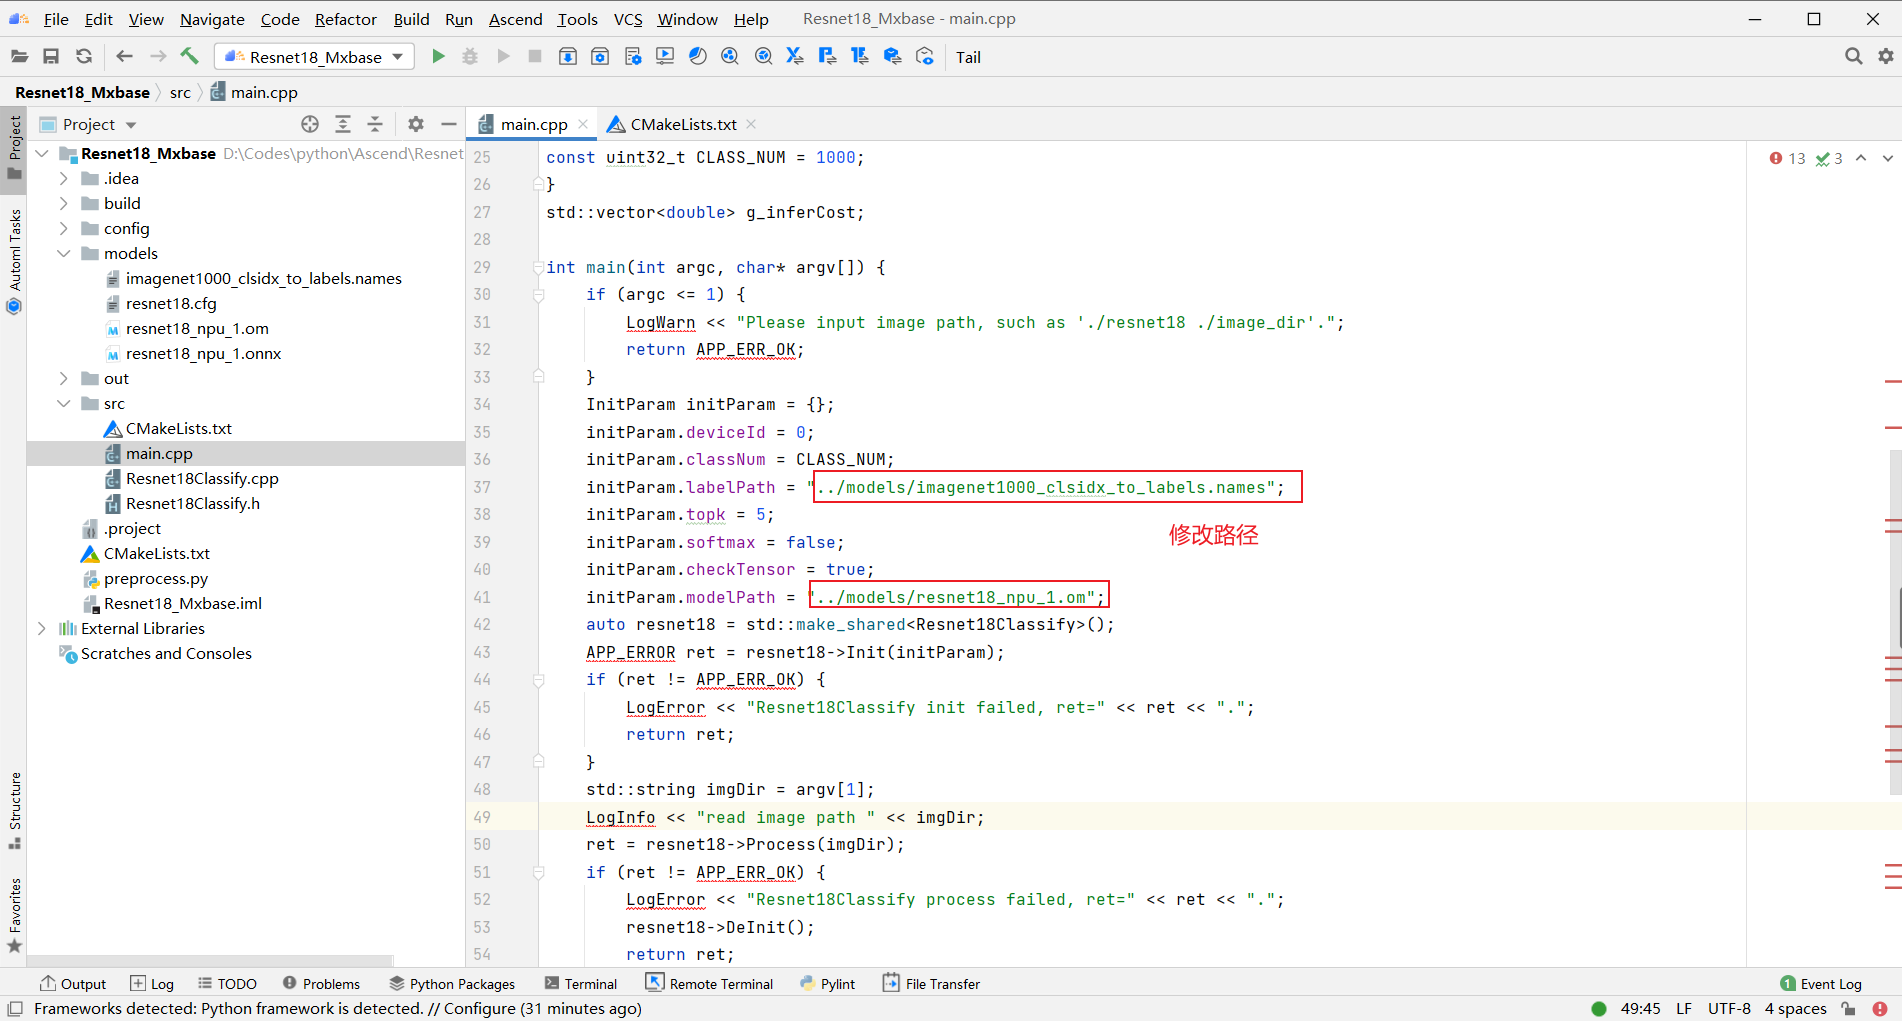Click the red error indicator in status bar
This screenshot has width=1902, height=1021.
(1880, 1009)
